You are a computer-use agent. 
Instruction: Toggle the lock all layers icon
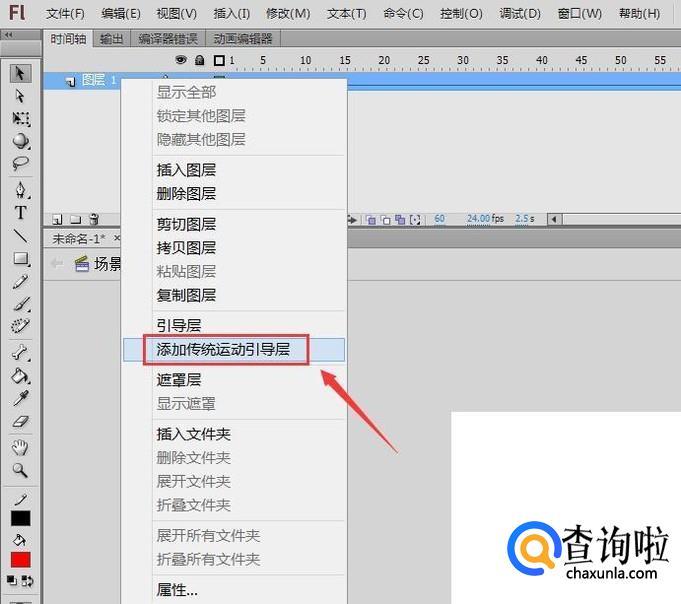[199, 60]
